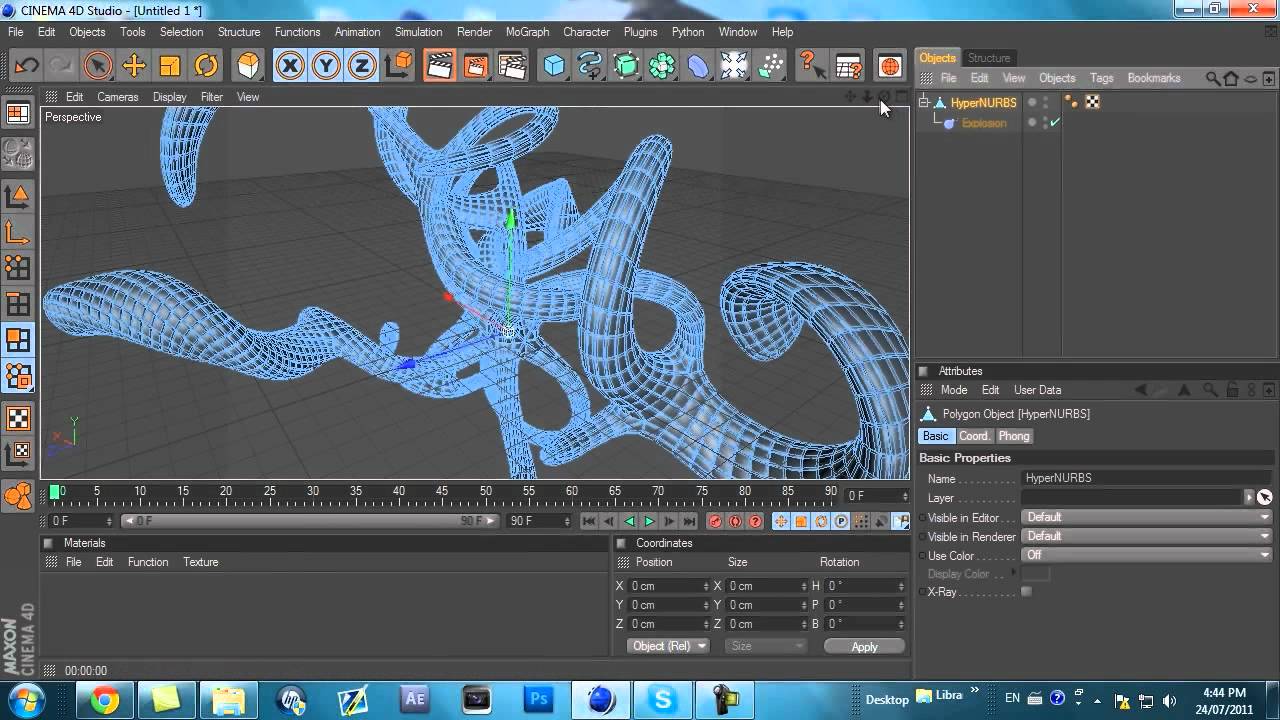Open the Layer field arrow button
Image resolution: width=1280 pixels, height=720 pixels.
point(1249,497)
